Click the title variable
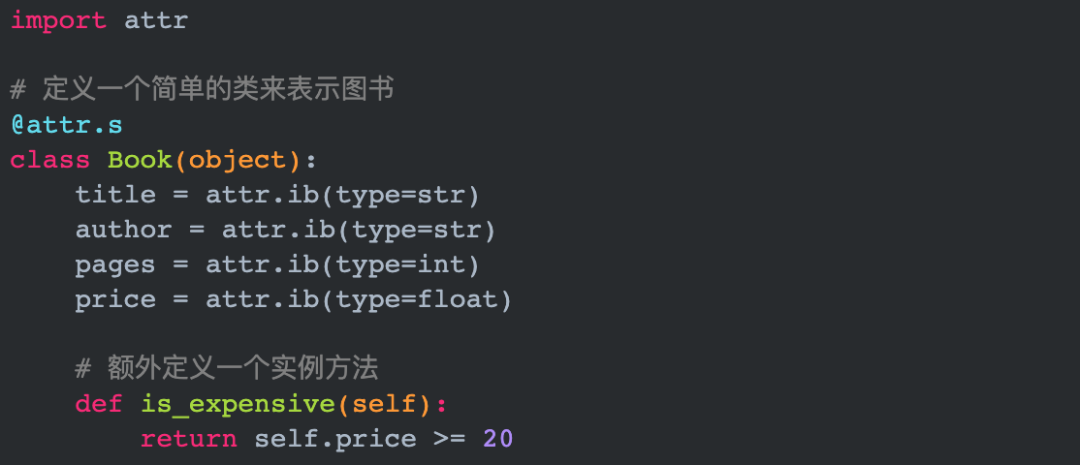The width and height of the screenshot is (1080, 465). [116, 195]
